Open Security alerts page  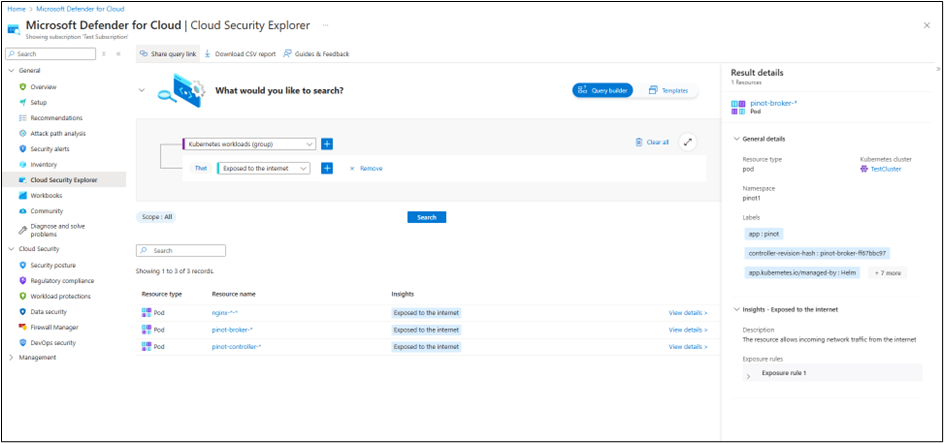click(50, 149)
